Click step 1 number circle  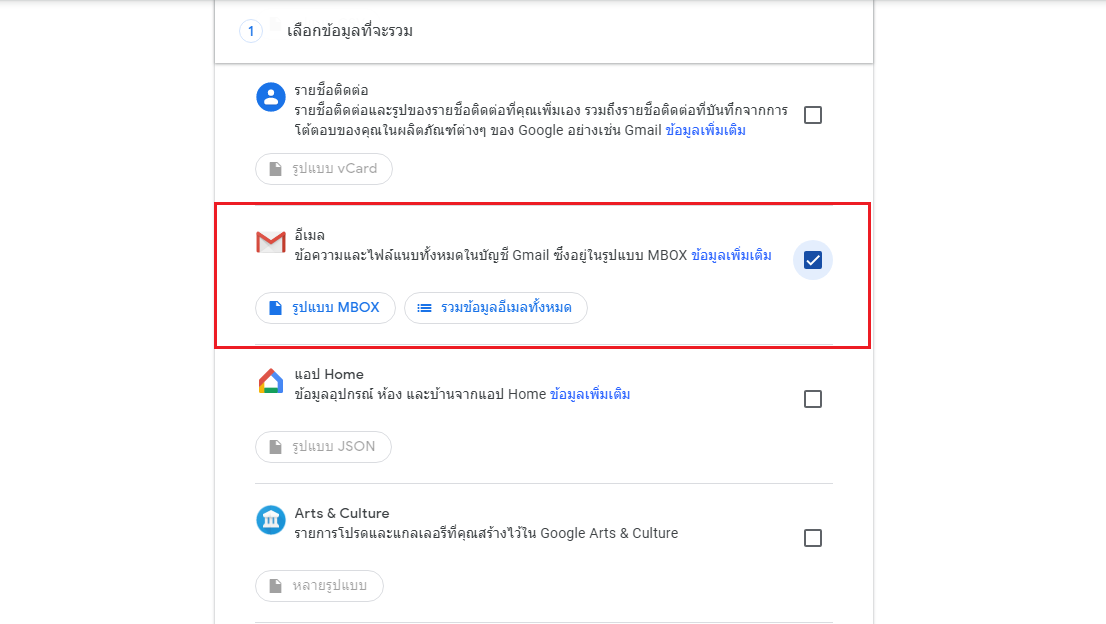point(251,31)
